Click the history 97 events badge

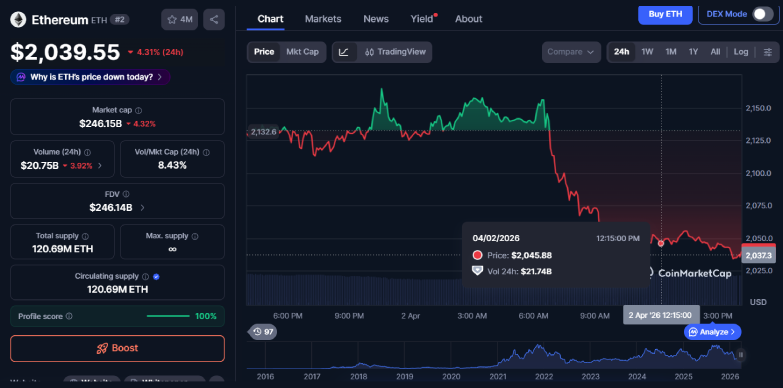click(x=263, y=332)
